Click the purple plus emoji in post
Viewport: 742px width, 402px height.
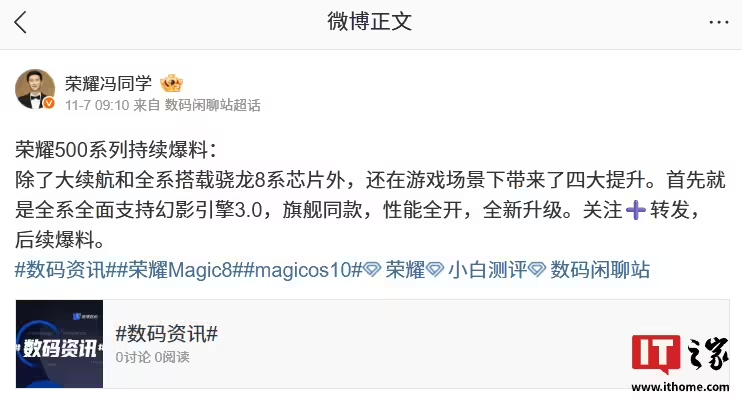pyautogui.click(x=636, y=210)
